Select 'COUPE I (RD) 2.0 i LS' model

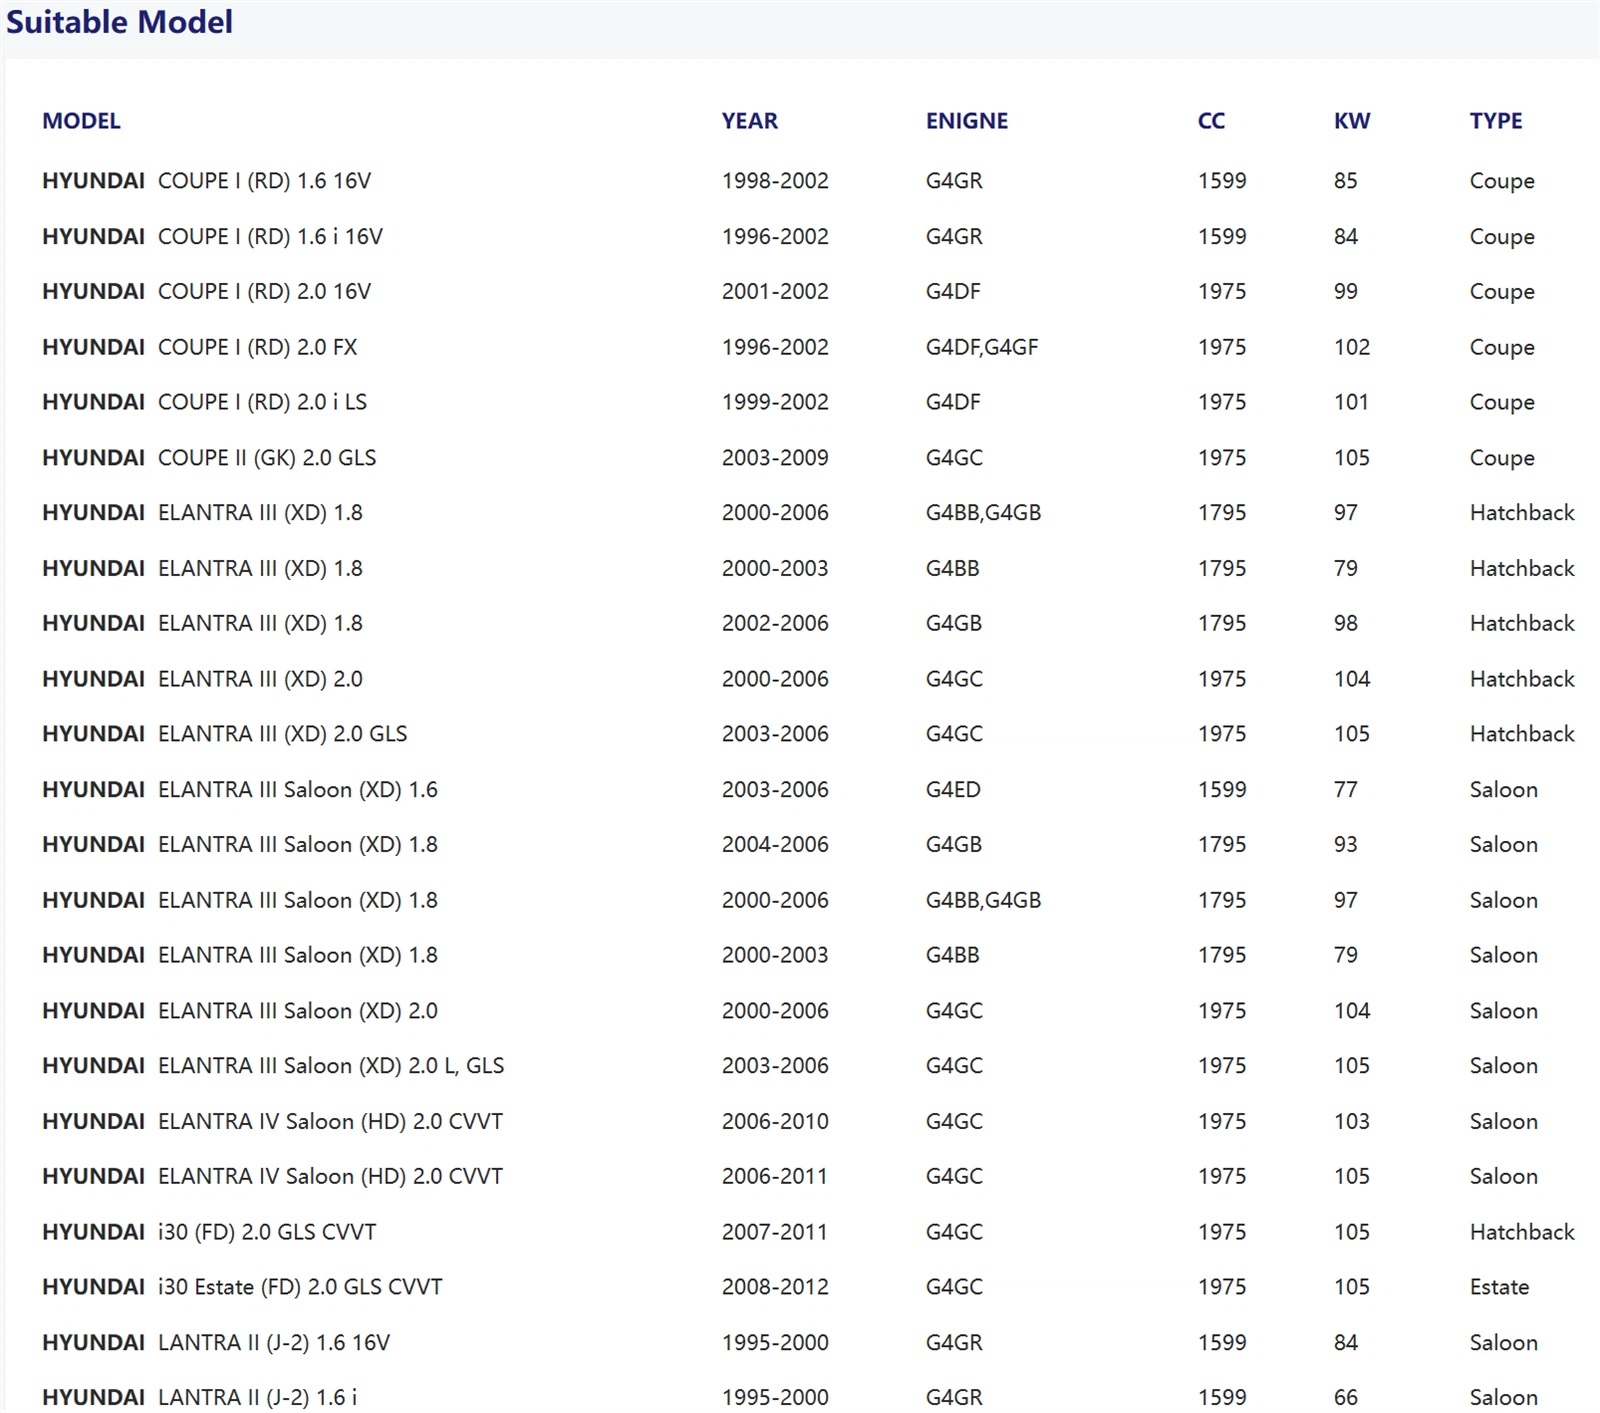(x=204, y=402)
